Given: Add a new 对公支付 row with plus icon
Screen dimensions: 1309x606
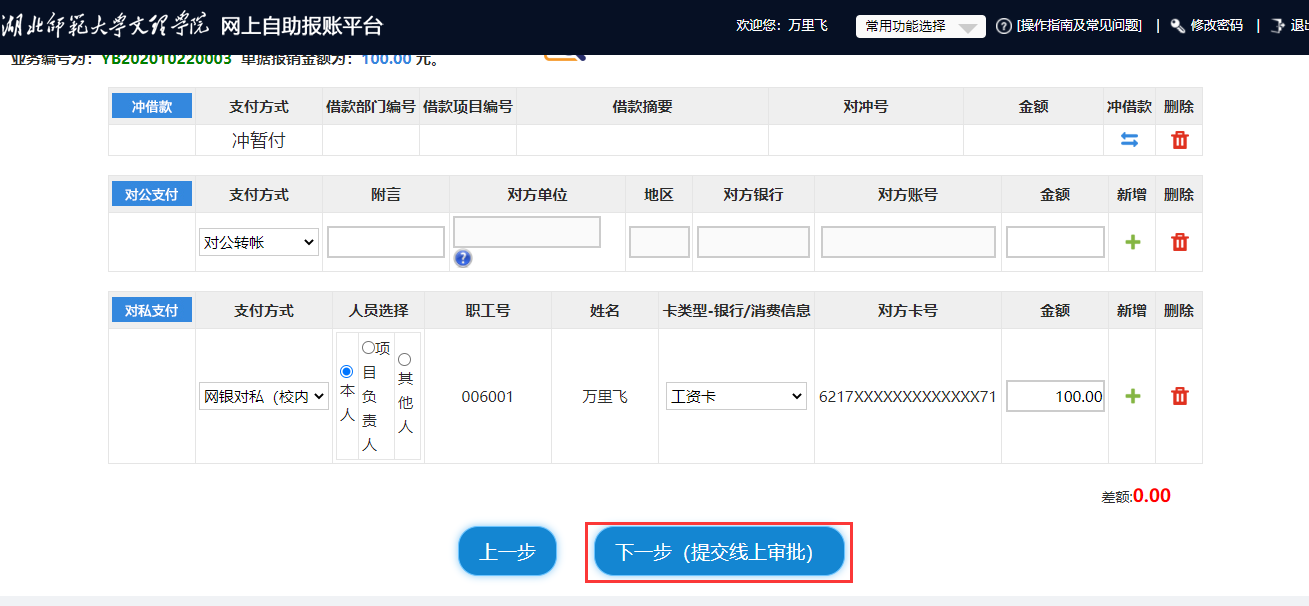Looking at the screenshot, I should [1132, 242].
